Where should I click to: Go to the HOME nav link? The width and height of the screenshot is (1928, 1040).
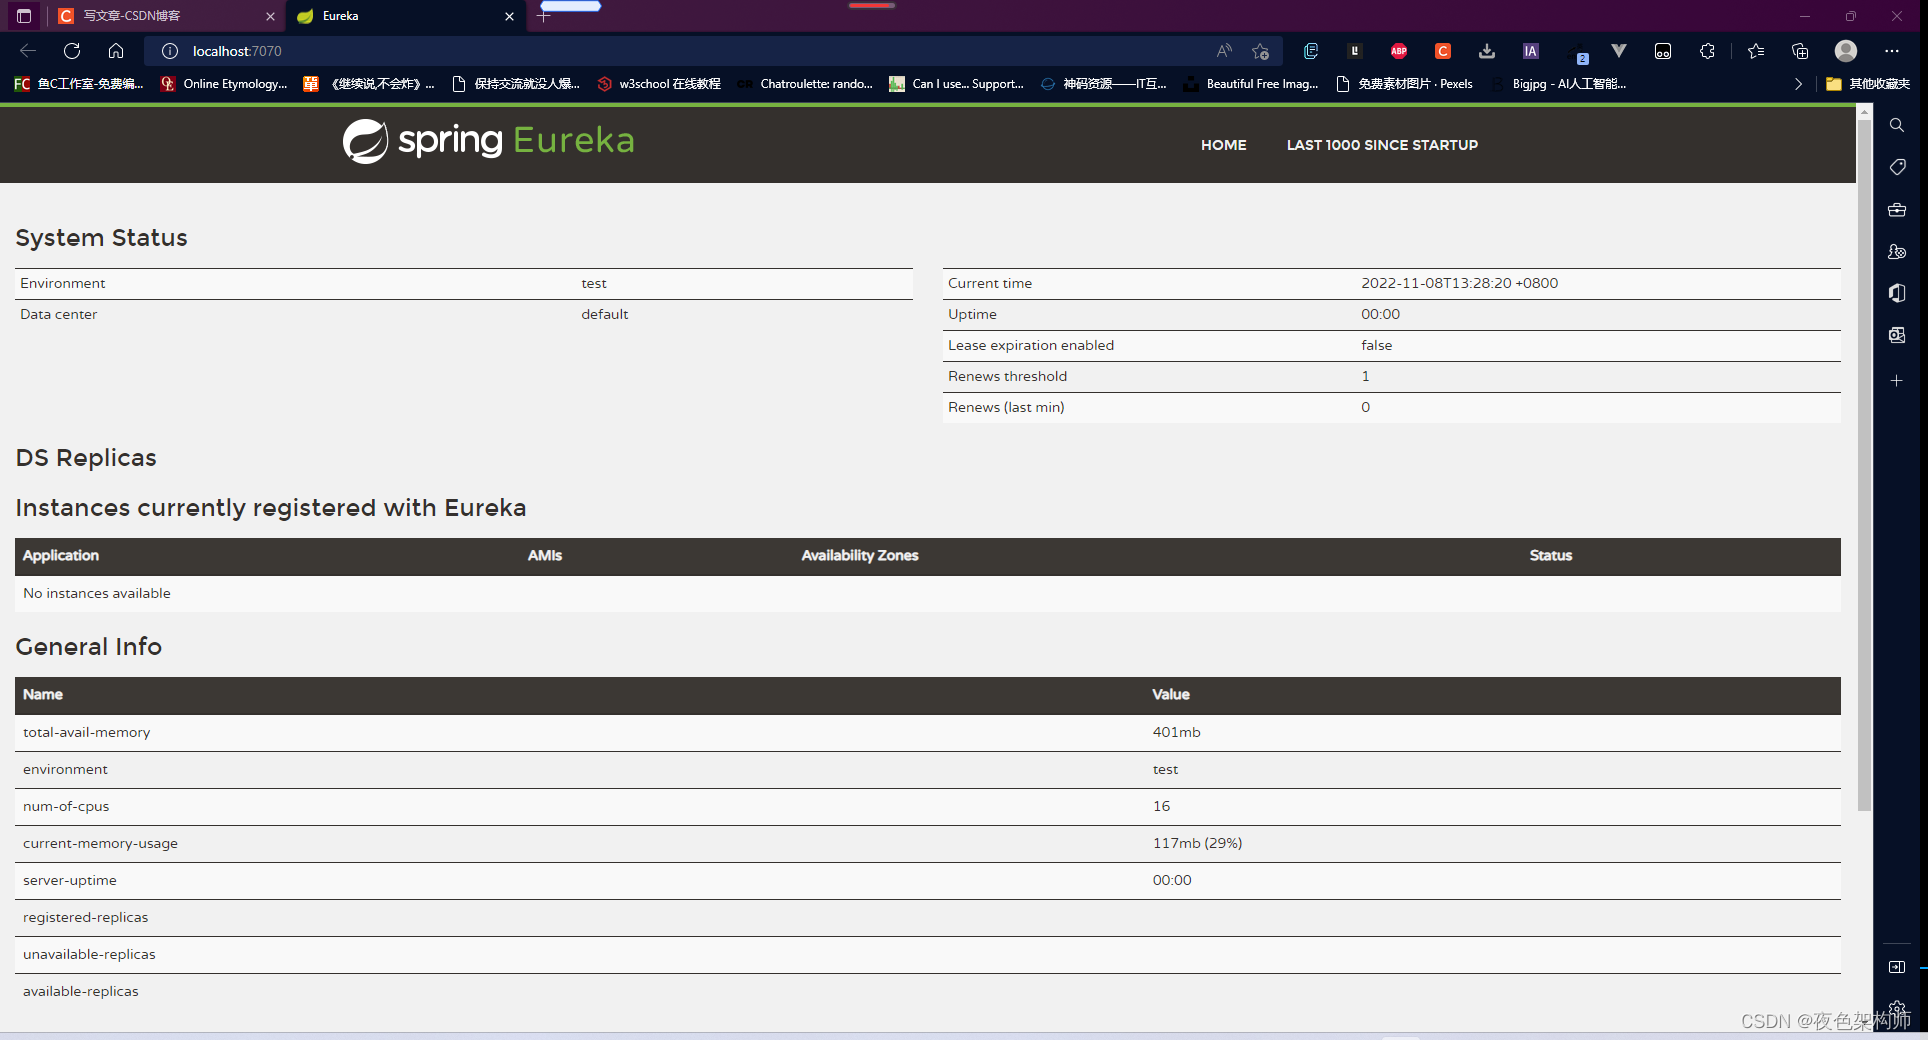click(x=1223, y=145)
